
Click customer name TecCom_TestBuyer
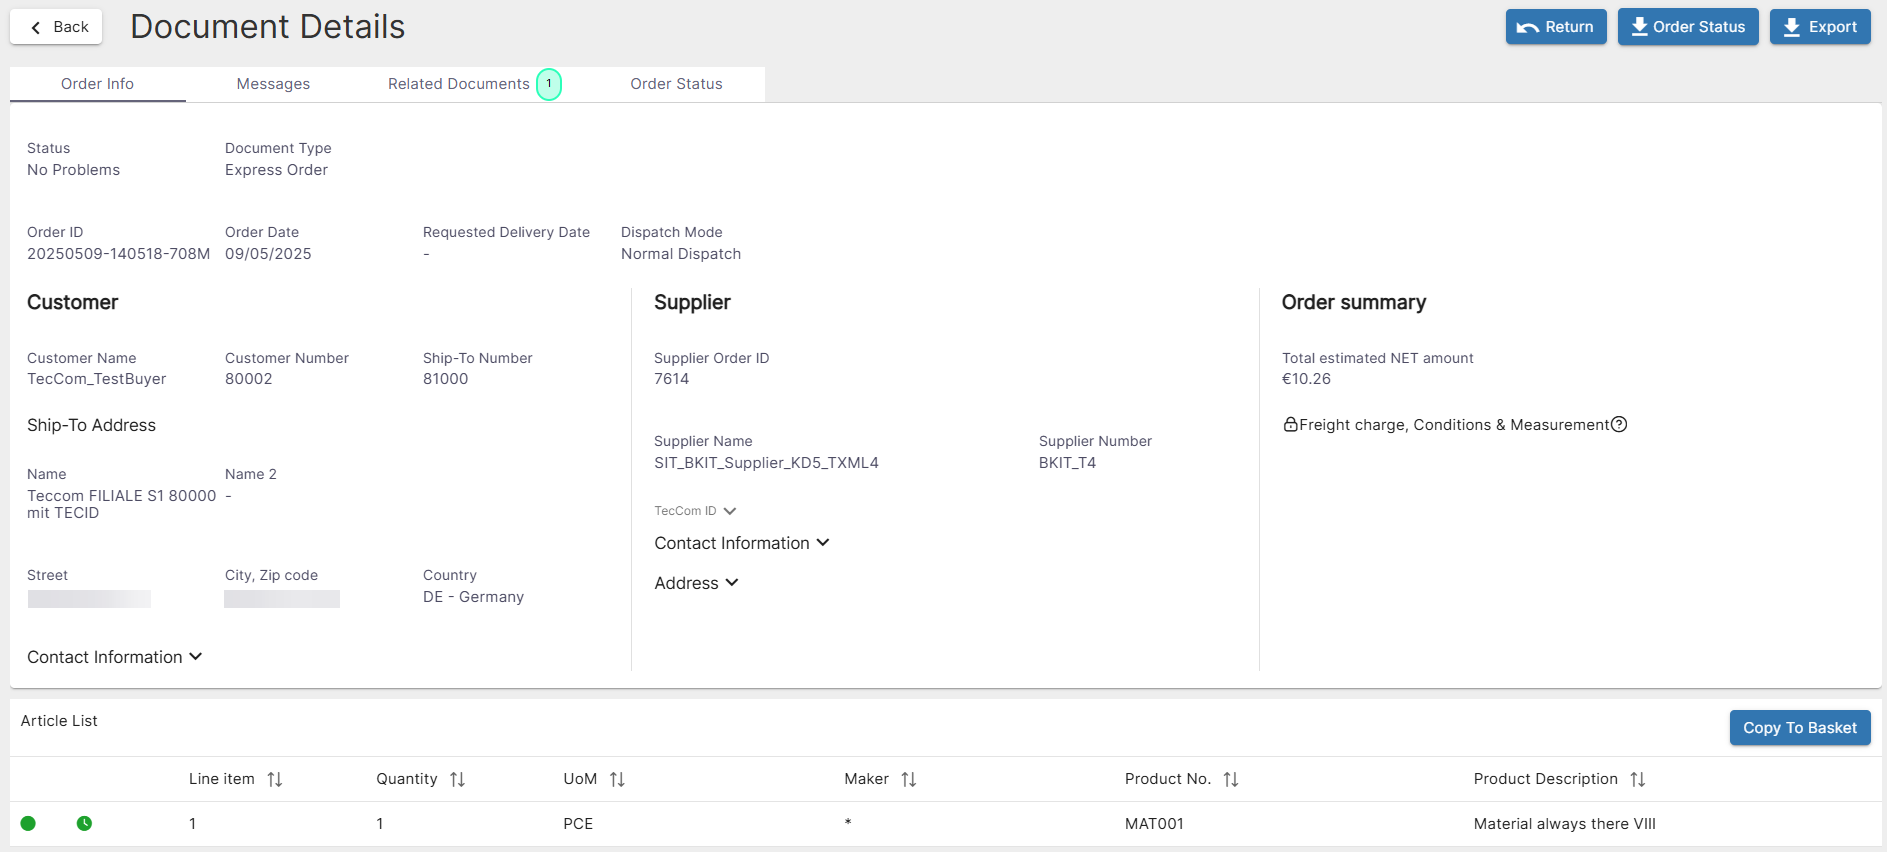(x=97, y=379)
